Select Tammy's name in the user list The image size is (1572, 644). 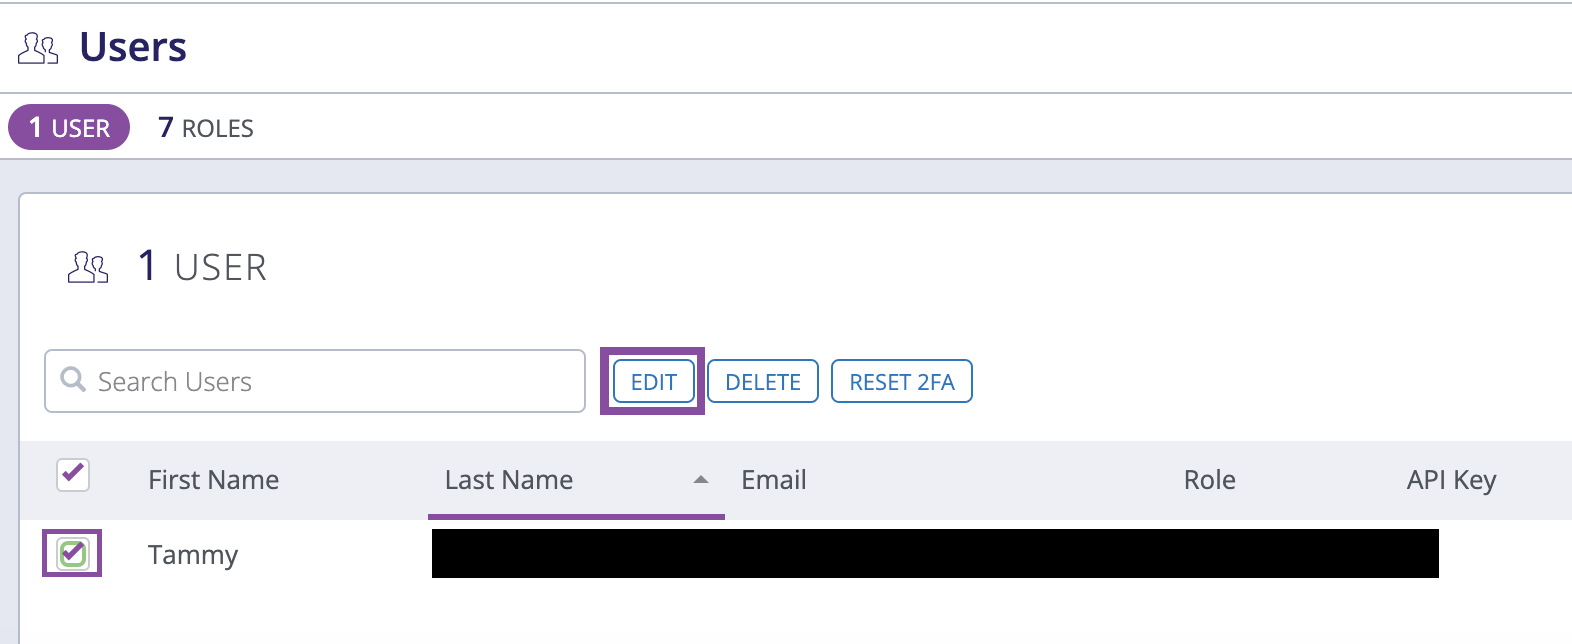click(193, 554)
